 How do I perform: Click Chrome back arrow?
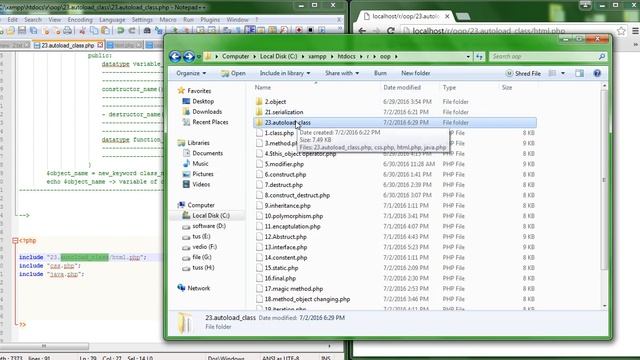362,31
